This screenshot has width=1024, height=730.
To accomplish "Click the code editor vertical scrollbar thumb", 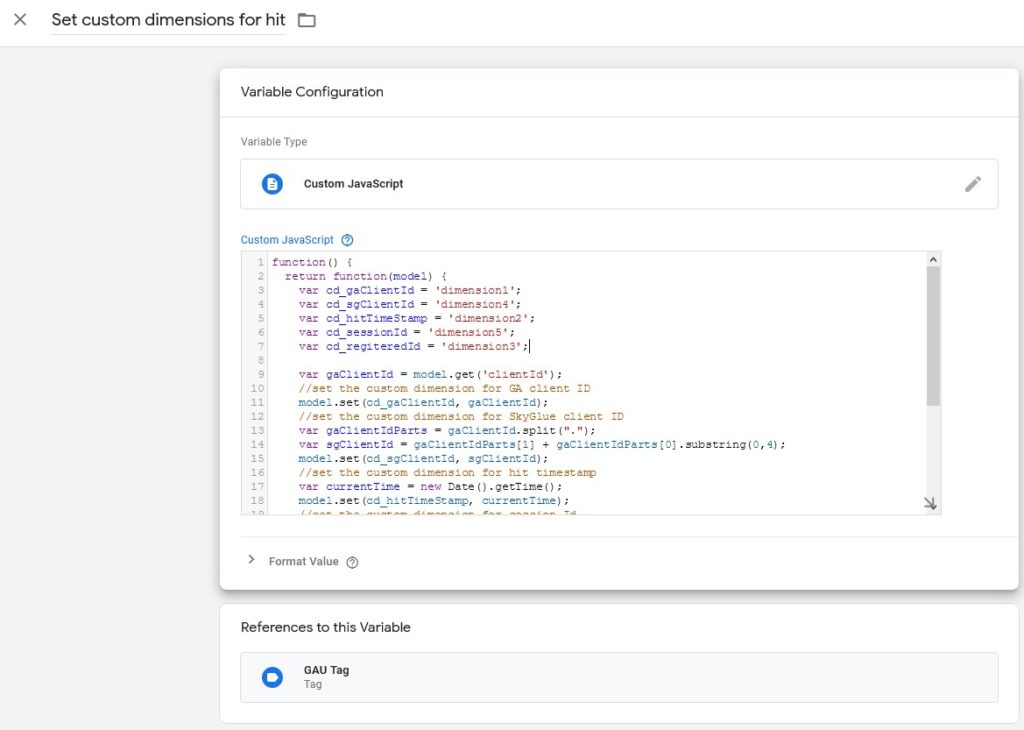I will coord(933,335).
